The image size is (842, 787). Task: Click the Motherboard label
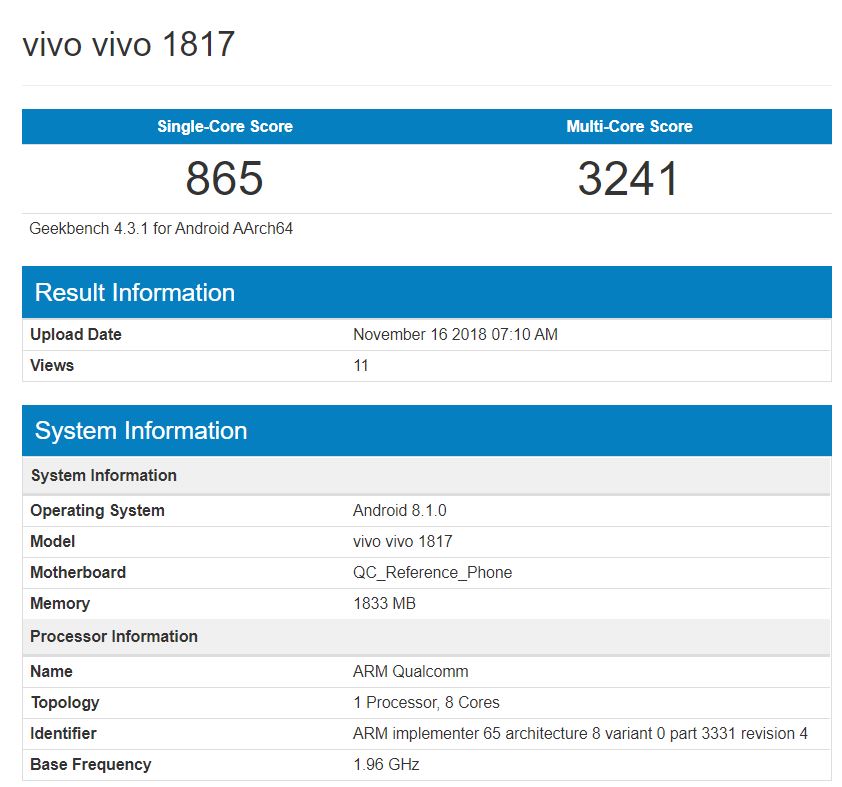coord(78,572)
